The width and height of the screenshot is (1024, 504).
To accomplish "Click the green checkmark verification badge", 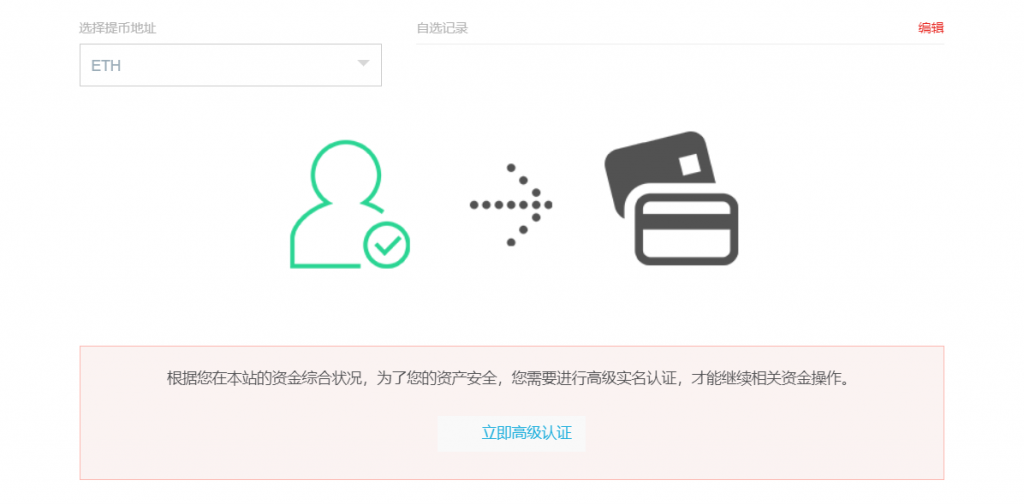I will click(x=386, y=245).
